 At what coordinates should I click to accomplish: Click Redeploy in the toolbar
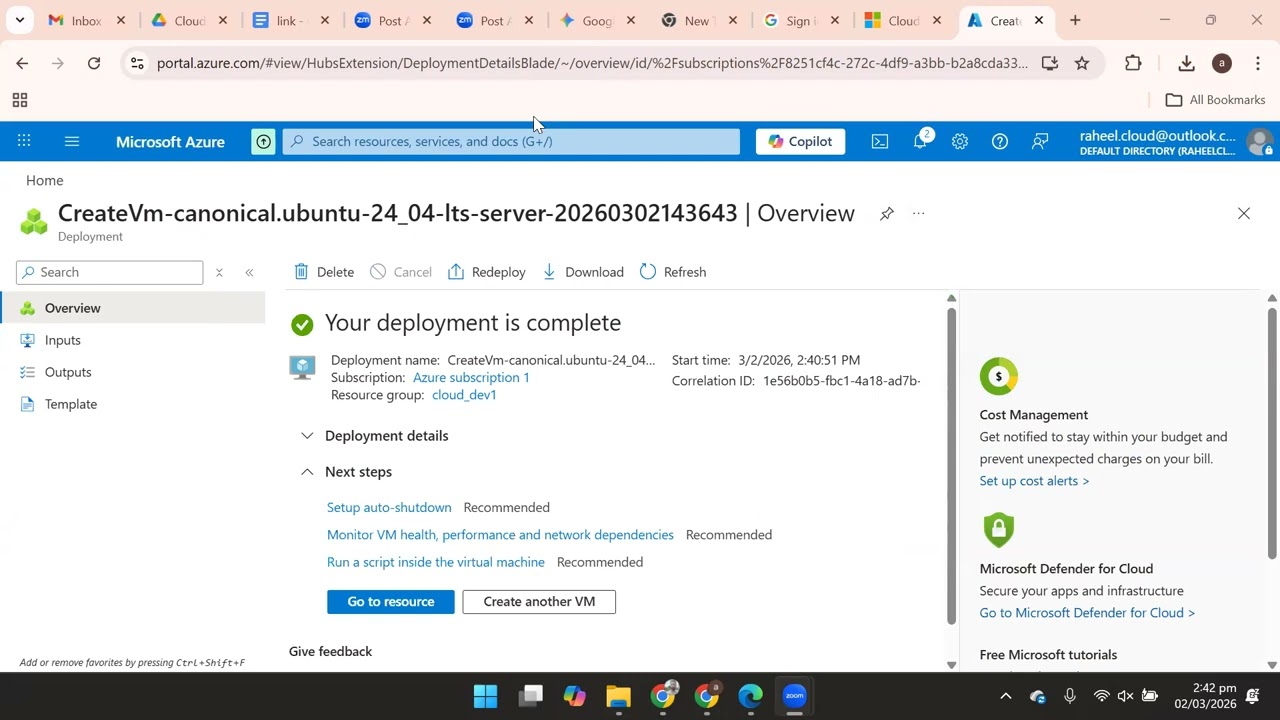coord(487,272)
